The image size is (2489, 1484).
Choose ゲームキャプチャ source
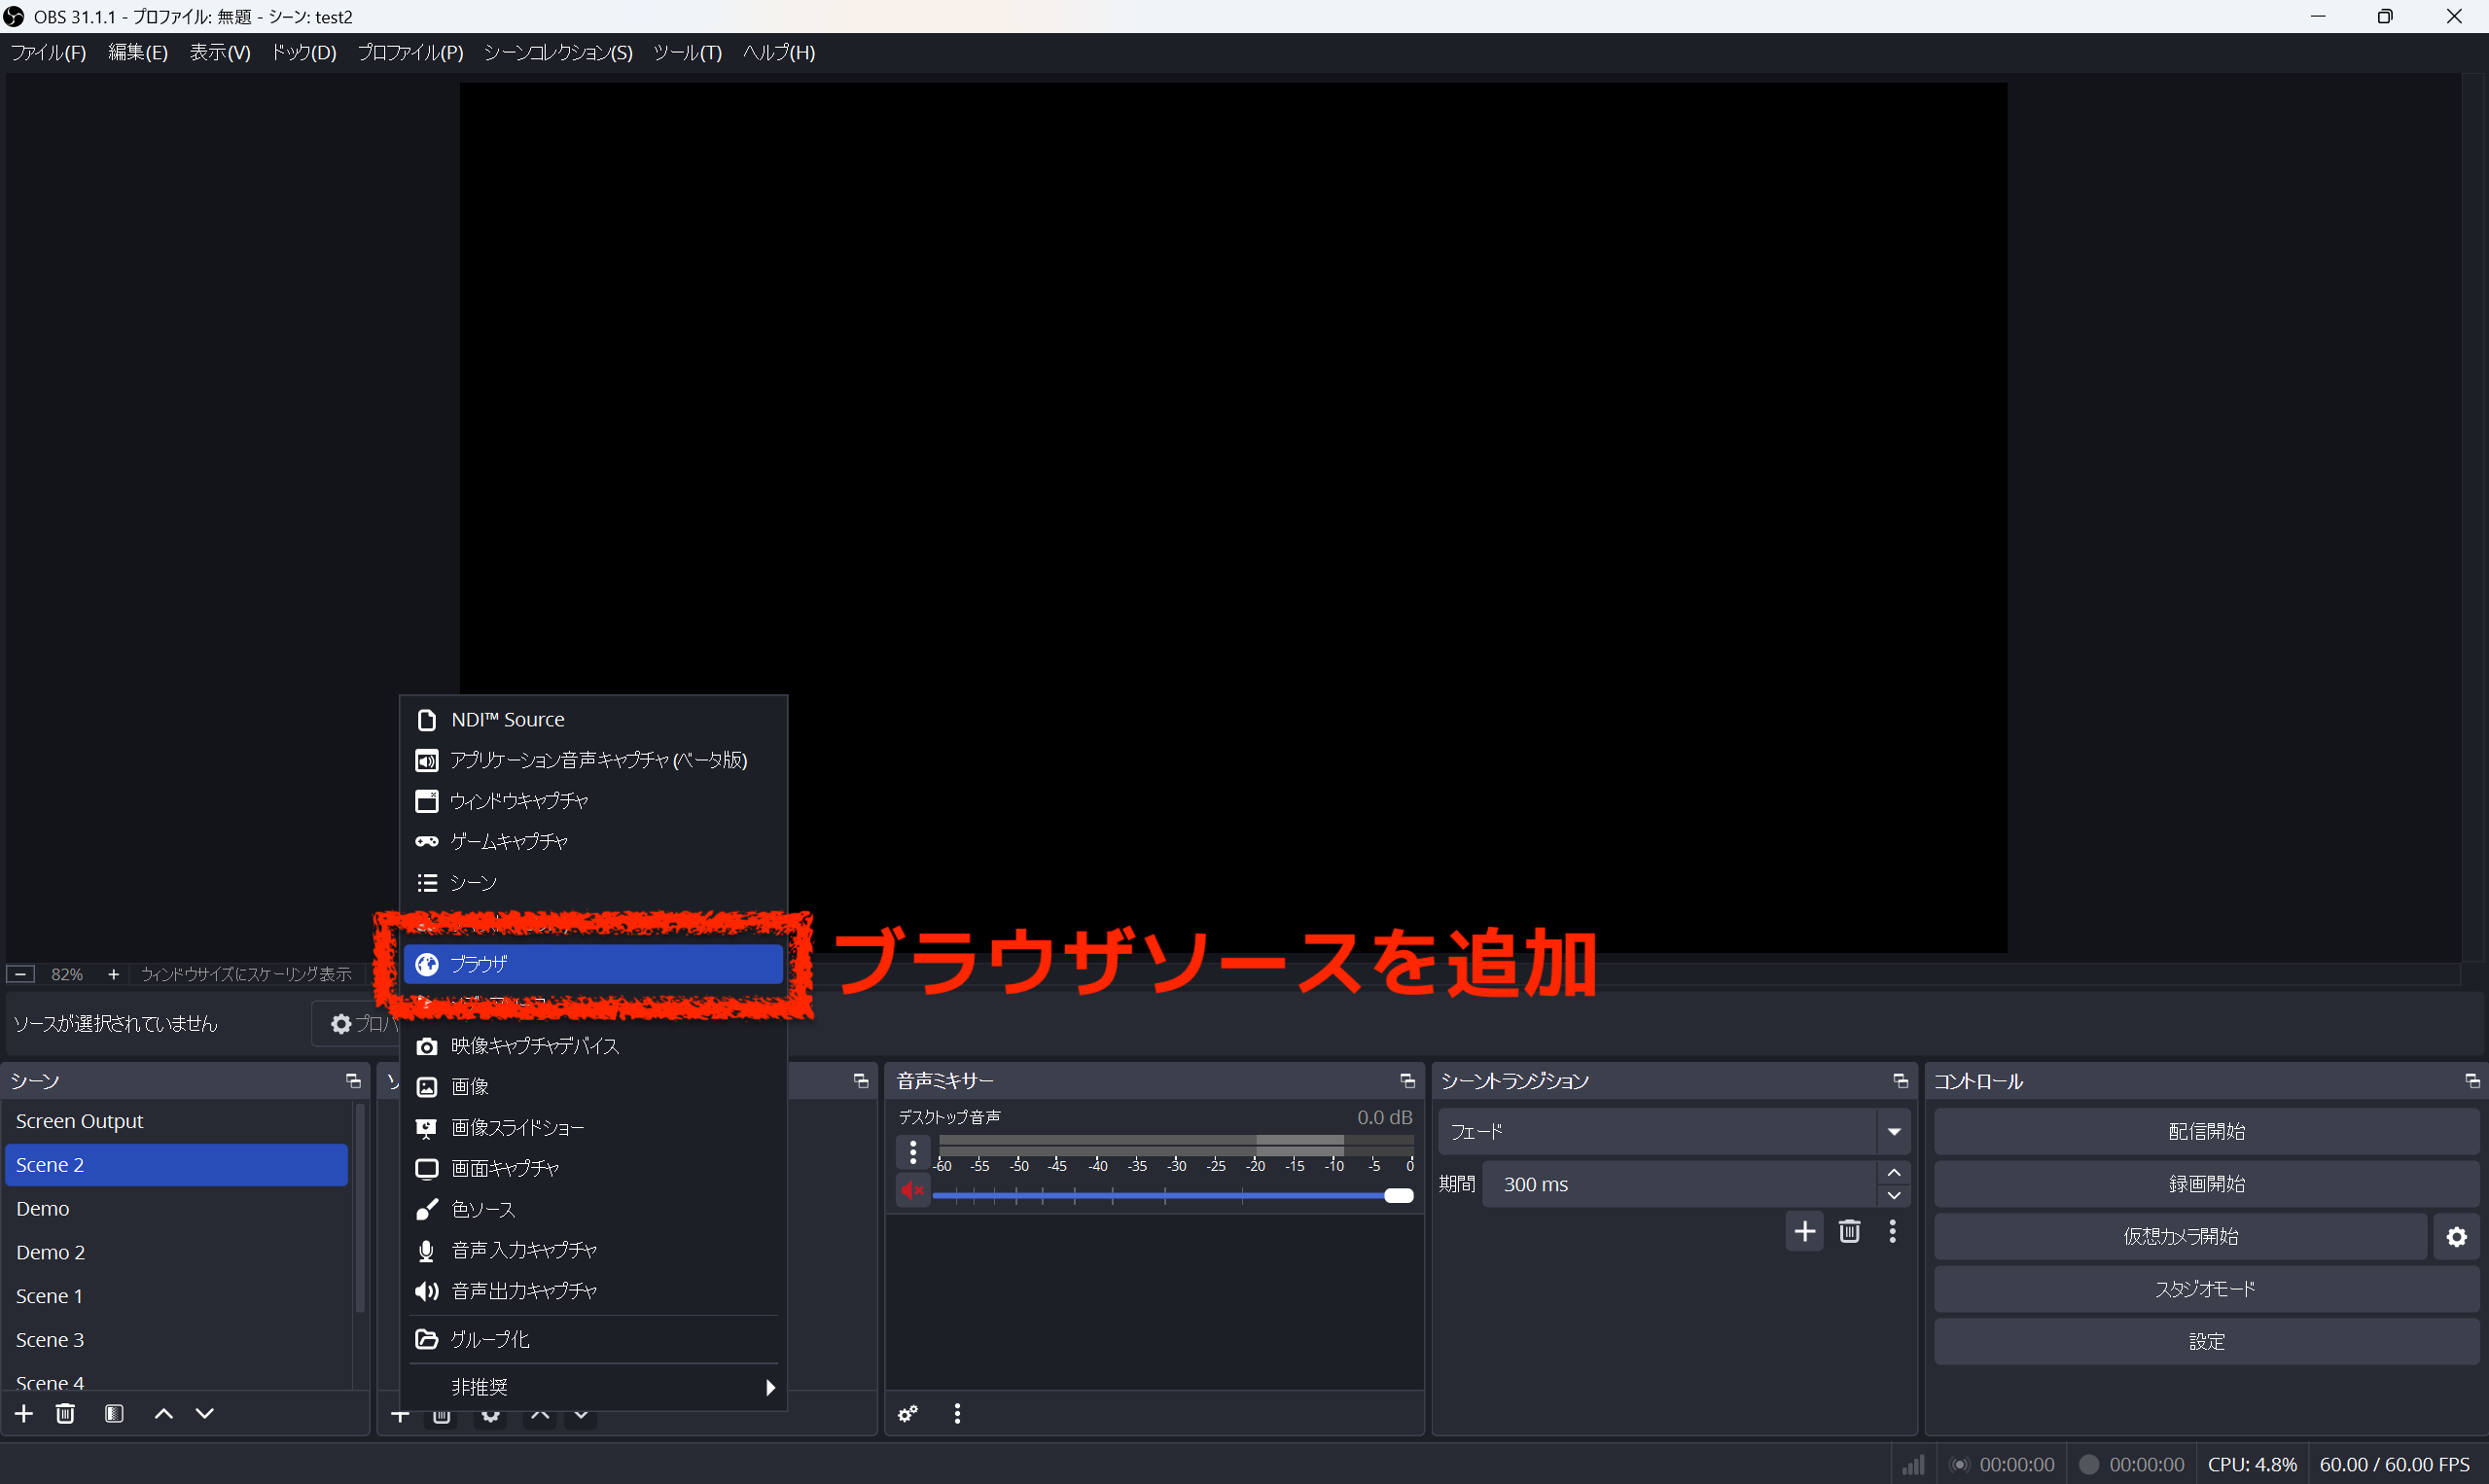click(x=593, y=842)
